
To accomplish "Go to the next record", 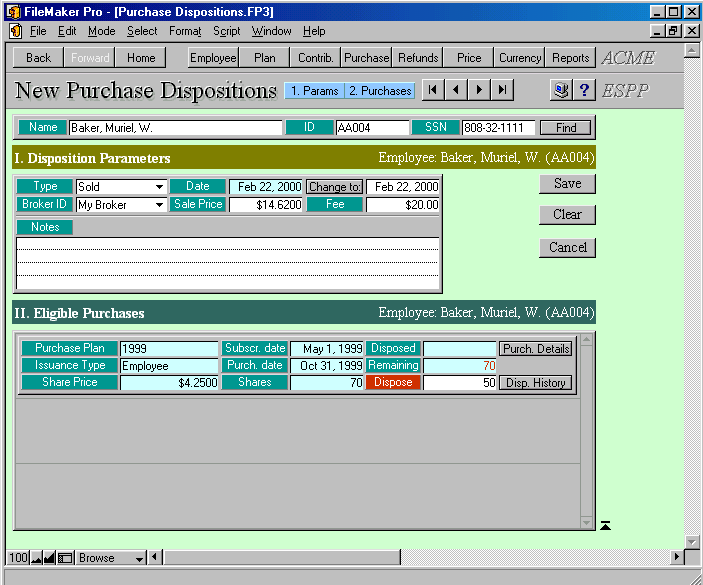I will click(479, 90).
